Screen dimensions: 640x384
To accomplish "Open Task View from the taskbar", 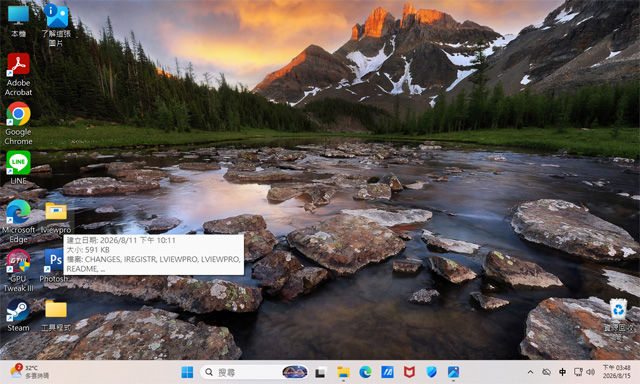I will 320,372.
